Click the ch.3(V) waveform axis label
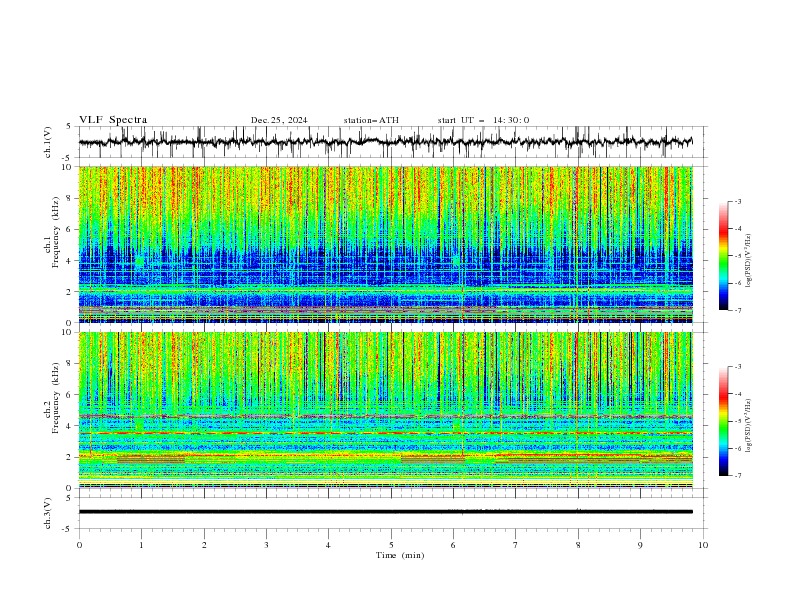Screen dimensions: 792x612 point(48,513)
